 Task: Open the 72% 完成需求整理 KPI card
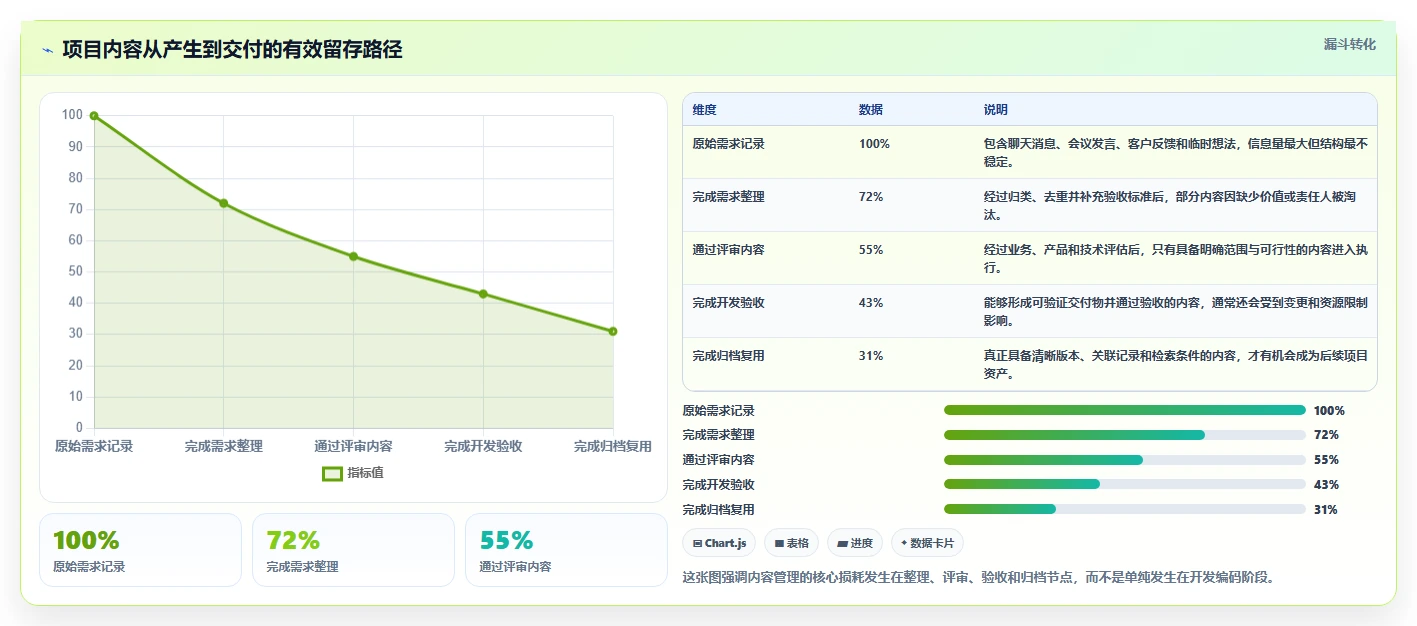click(353, 550)
